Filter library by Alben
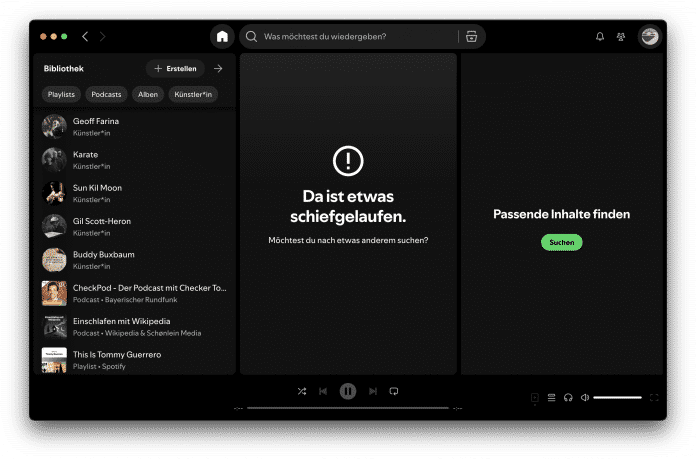 148,94
